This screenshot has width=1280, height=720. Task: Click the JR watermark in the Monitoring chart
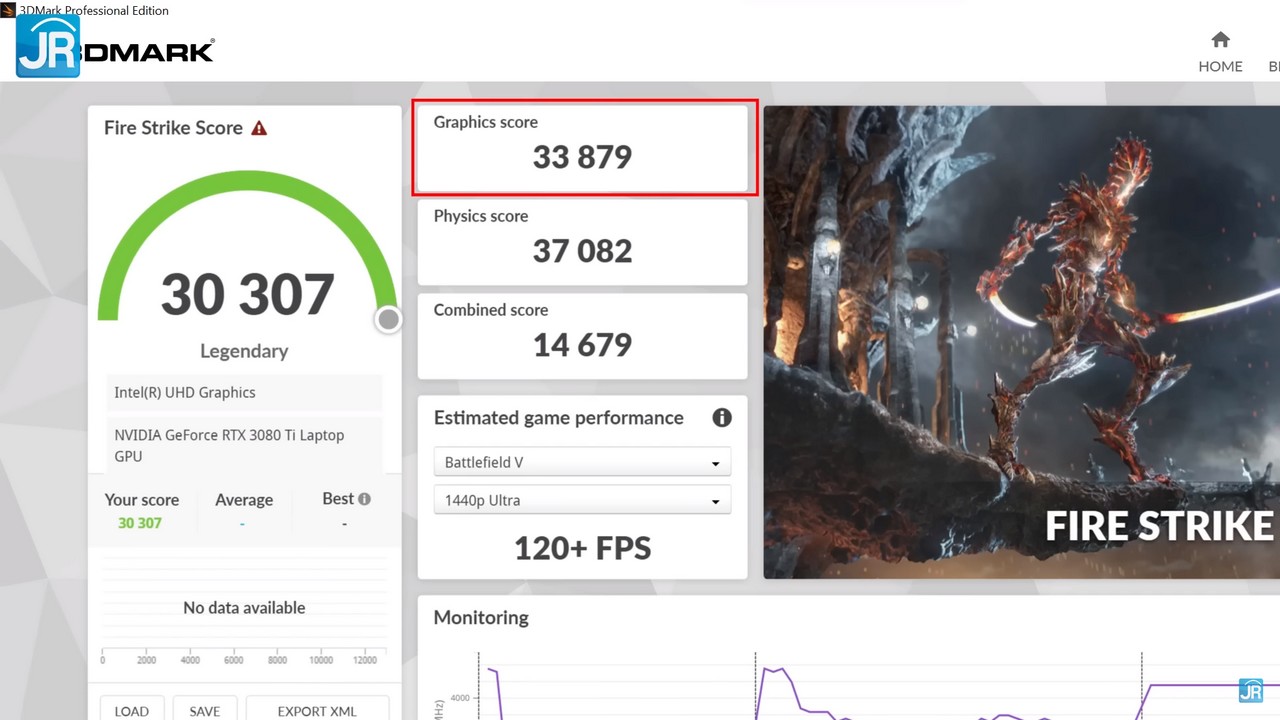pyautogui.click(x=1250, y=690)
